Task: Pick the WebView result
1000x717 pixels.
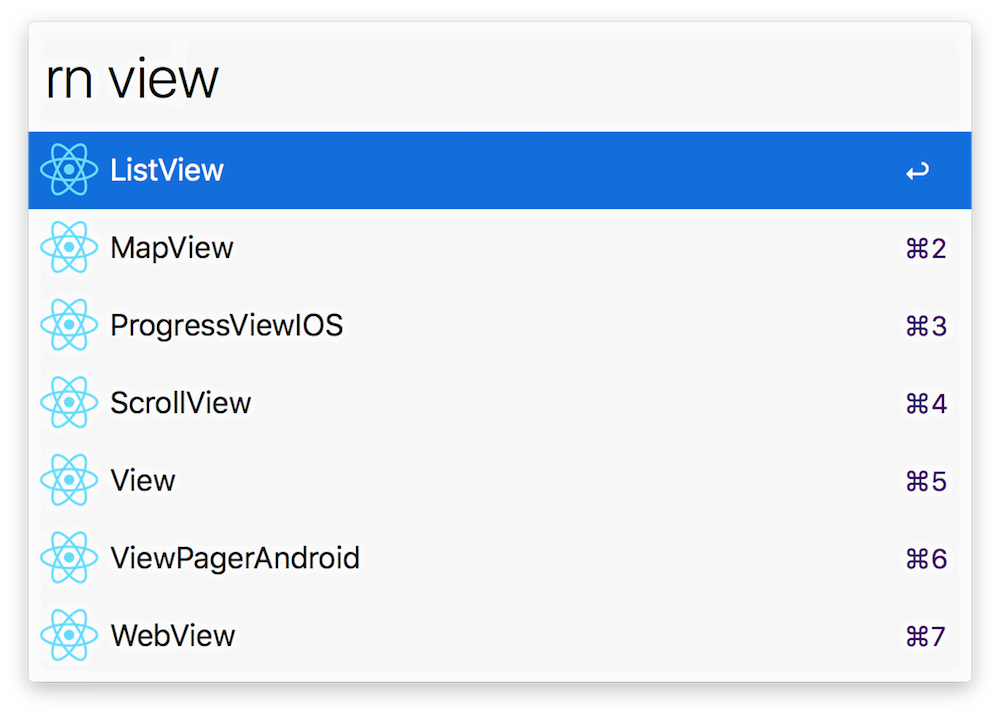Action: coord(173,635)
